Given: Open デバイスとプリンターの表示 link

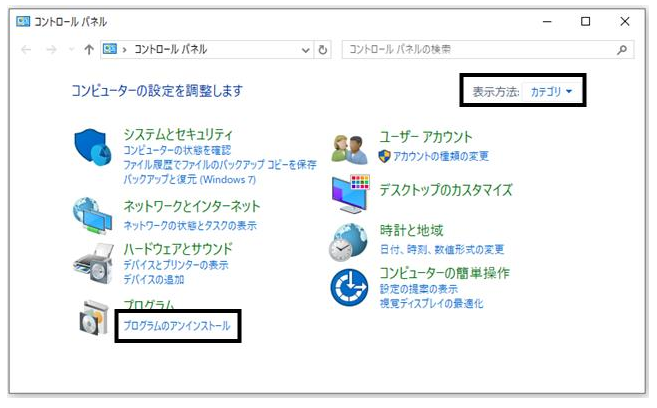Looking at the screenshot, I should pyautogui.click(x=176, y=265).
